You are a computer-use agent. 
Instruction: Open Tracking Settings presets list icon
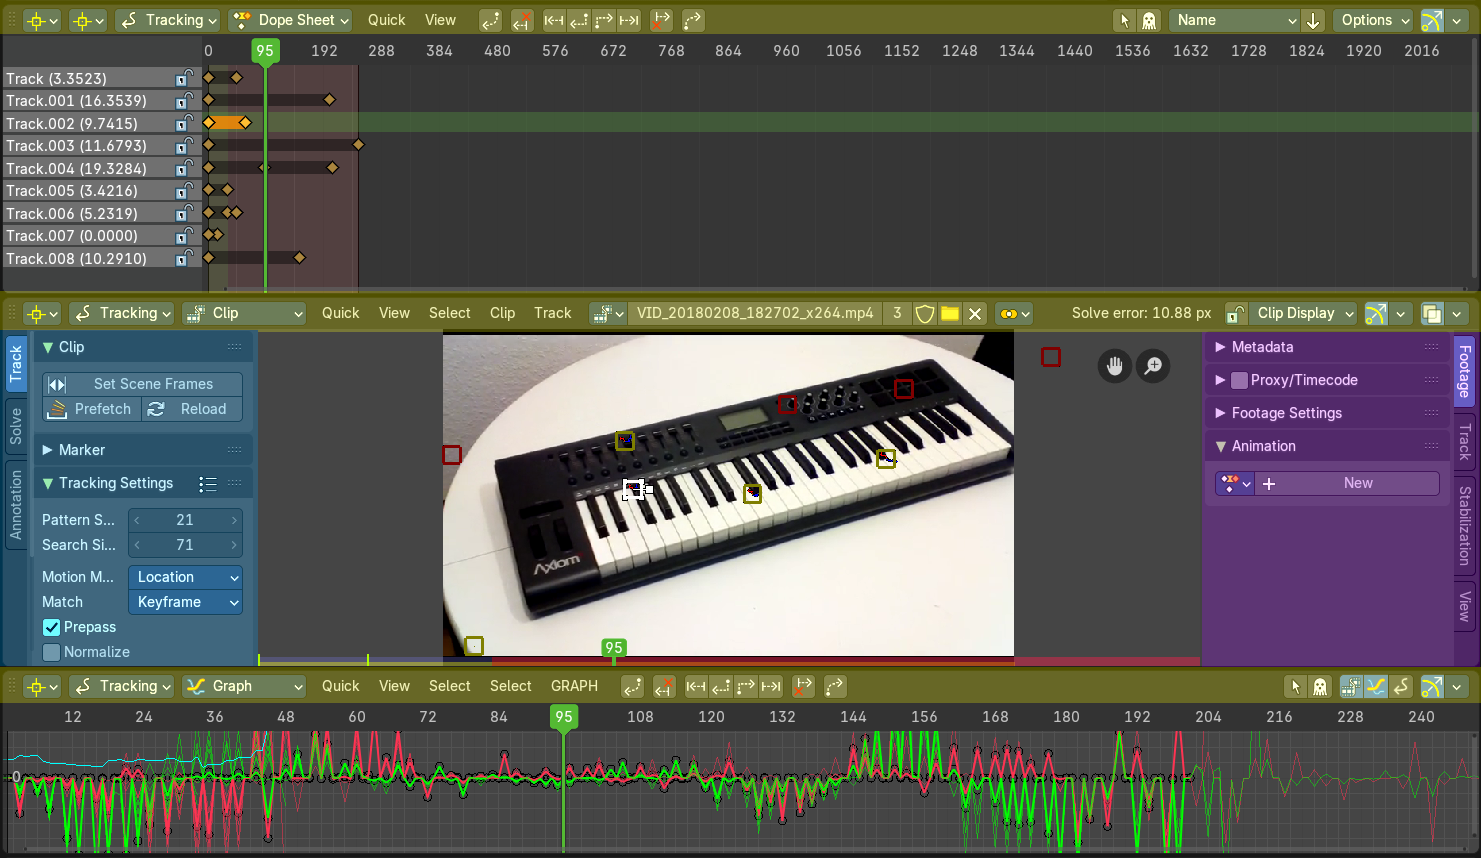point(208,484)
